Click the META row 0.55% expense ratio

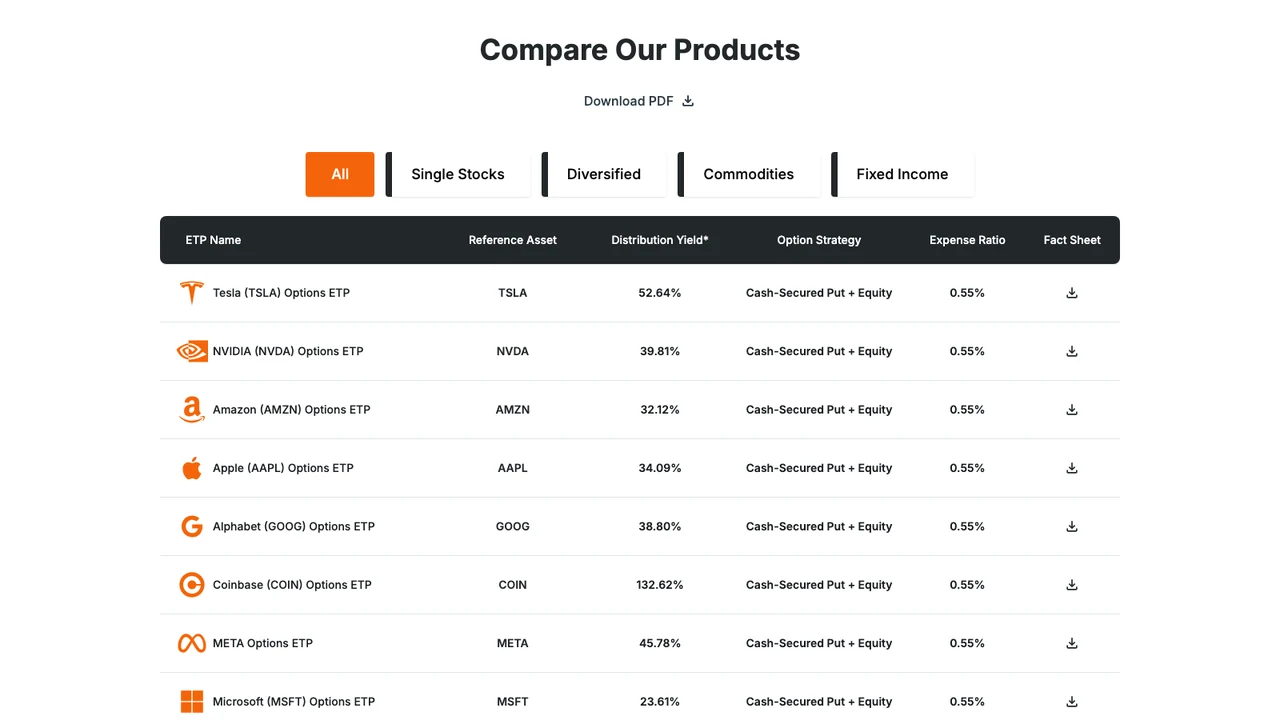[967, 643]
